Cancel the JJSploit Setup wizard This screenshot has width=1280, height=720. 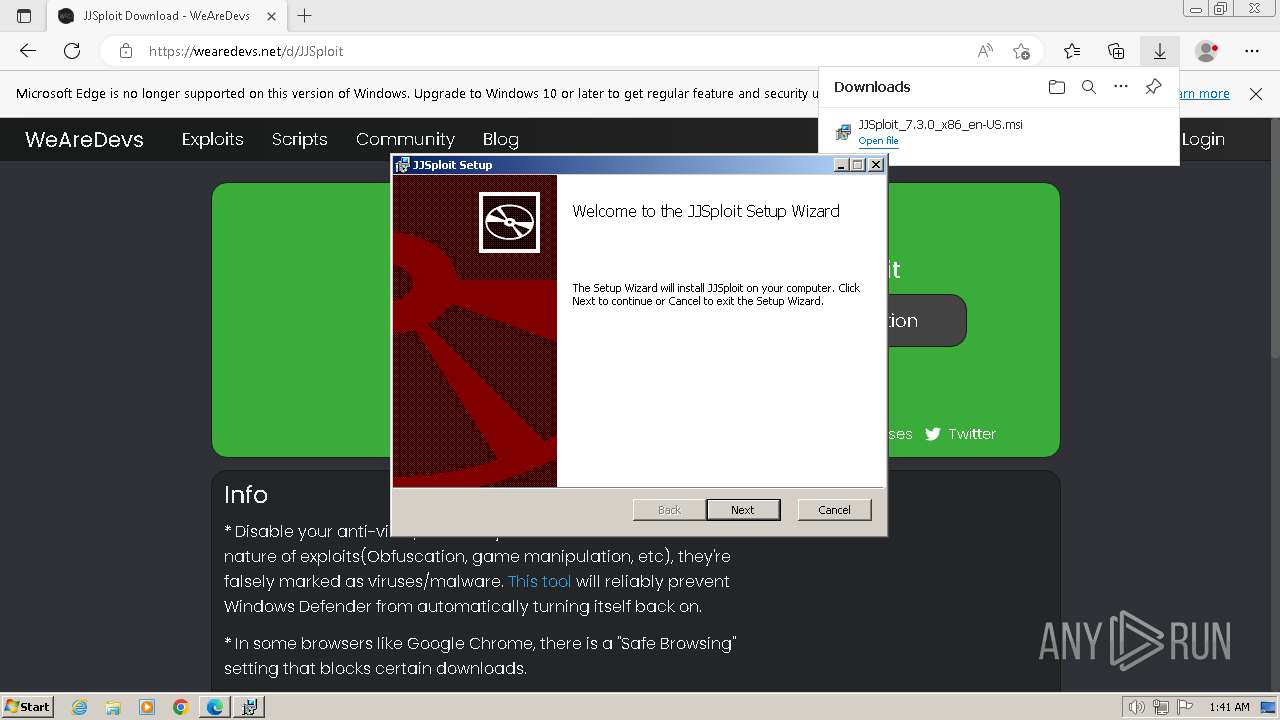pyautogui.click(x=834, y=510)
